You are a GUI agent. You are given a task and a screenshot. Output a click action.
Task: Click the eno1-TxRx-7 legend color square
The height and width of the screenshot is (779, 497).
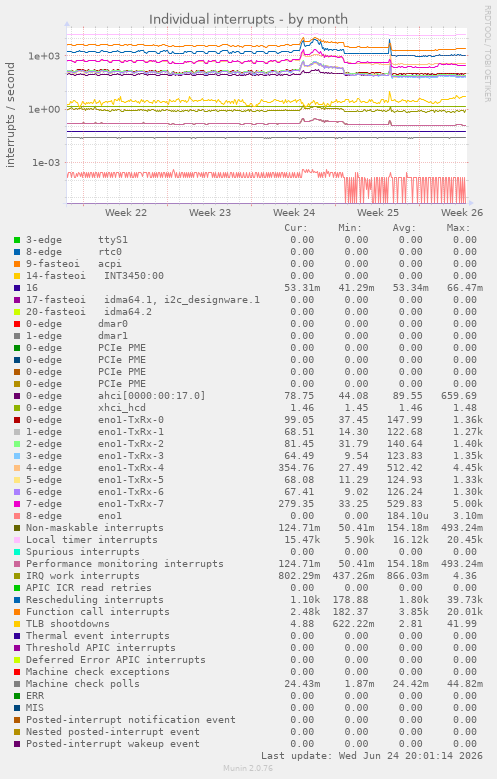[x=17, y=504]
